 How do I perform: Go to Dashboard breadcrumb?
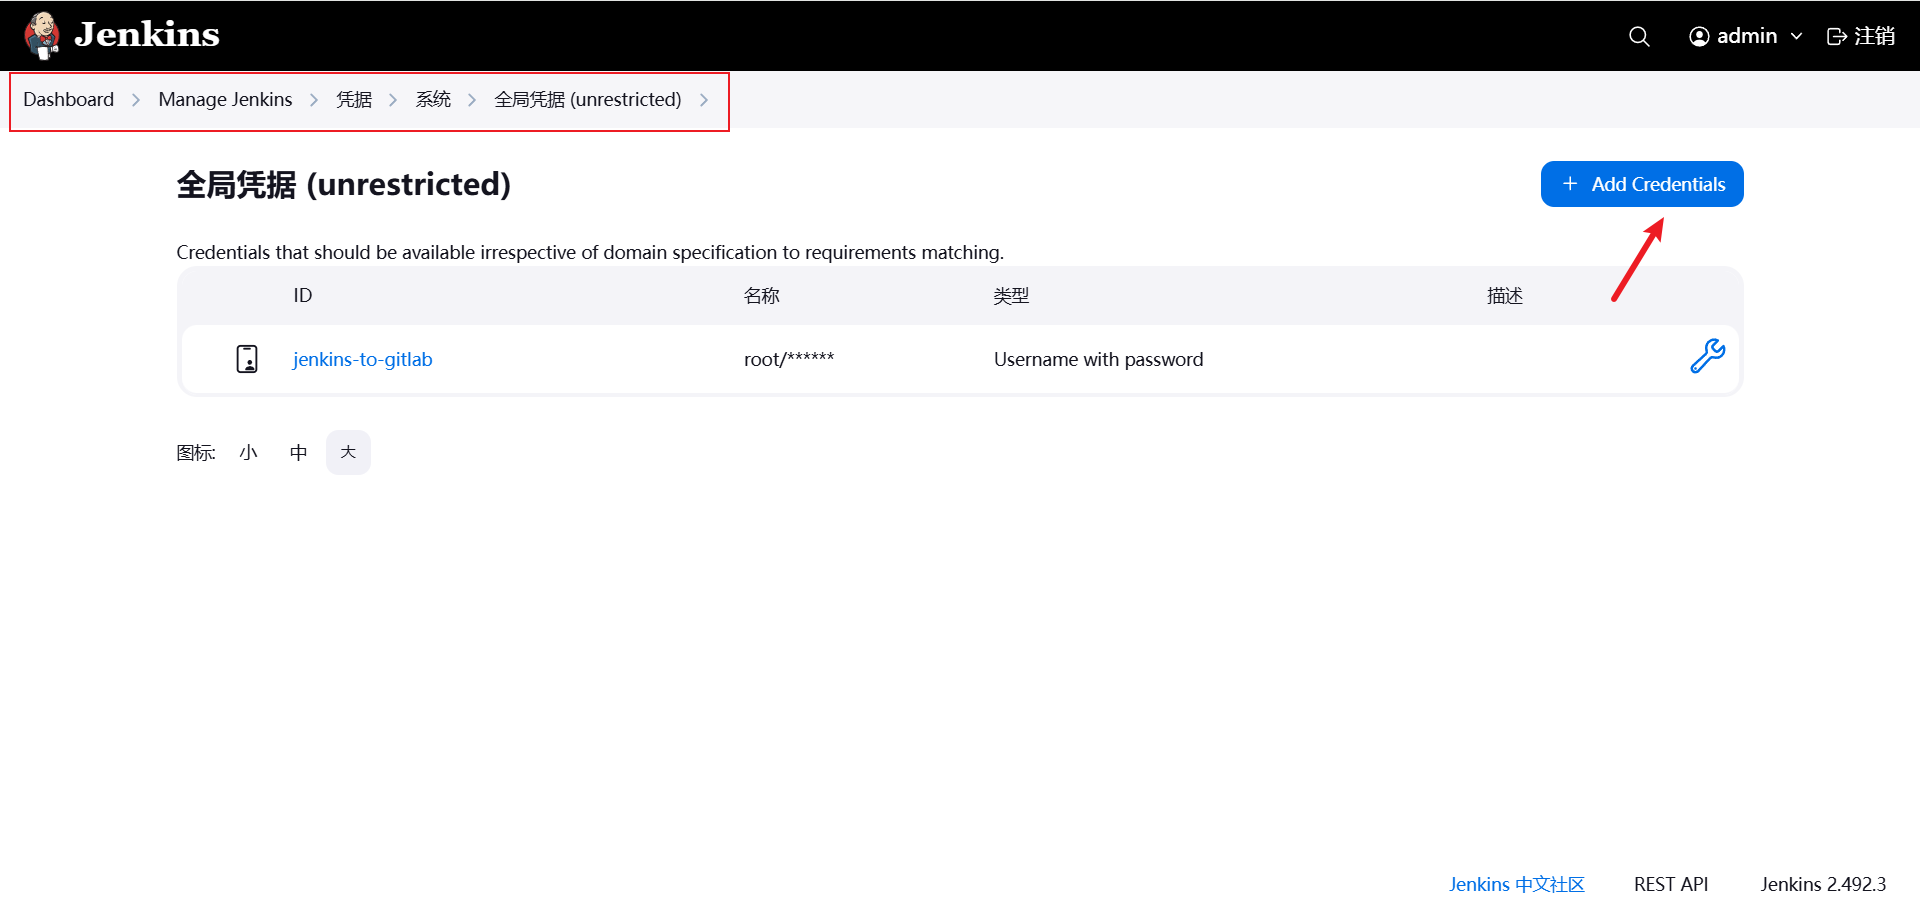point(69,99)
